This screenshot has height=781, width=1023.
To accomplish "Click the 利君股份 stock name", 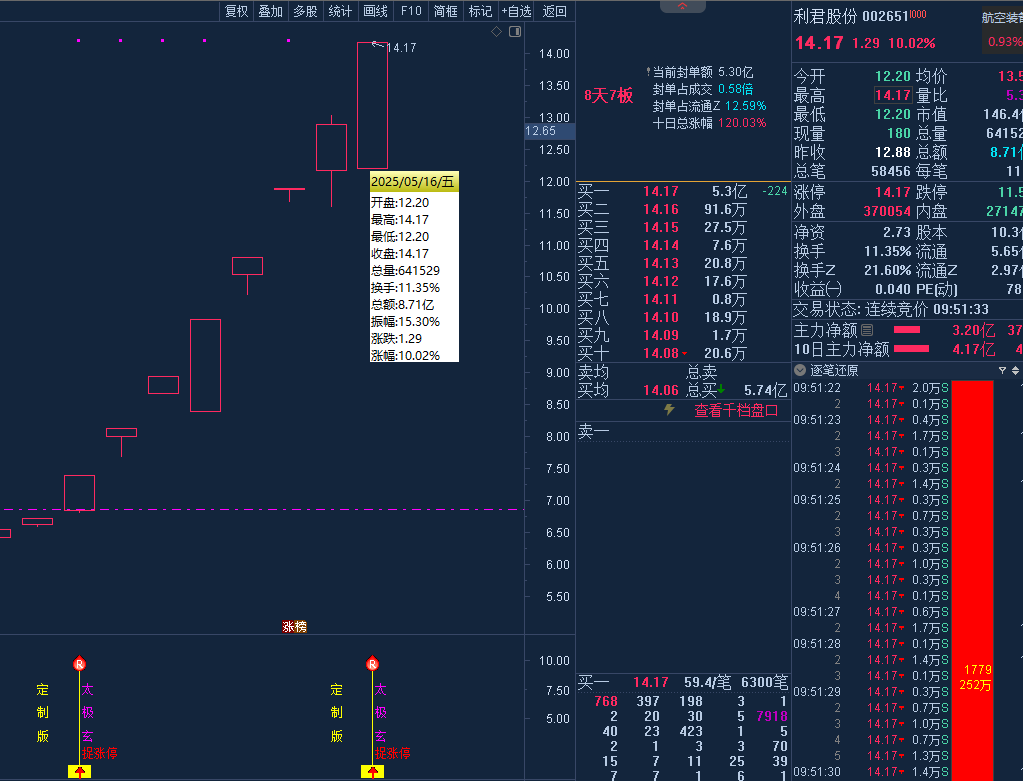I will [x=825, y=16].
